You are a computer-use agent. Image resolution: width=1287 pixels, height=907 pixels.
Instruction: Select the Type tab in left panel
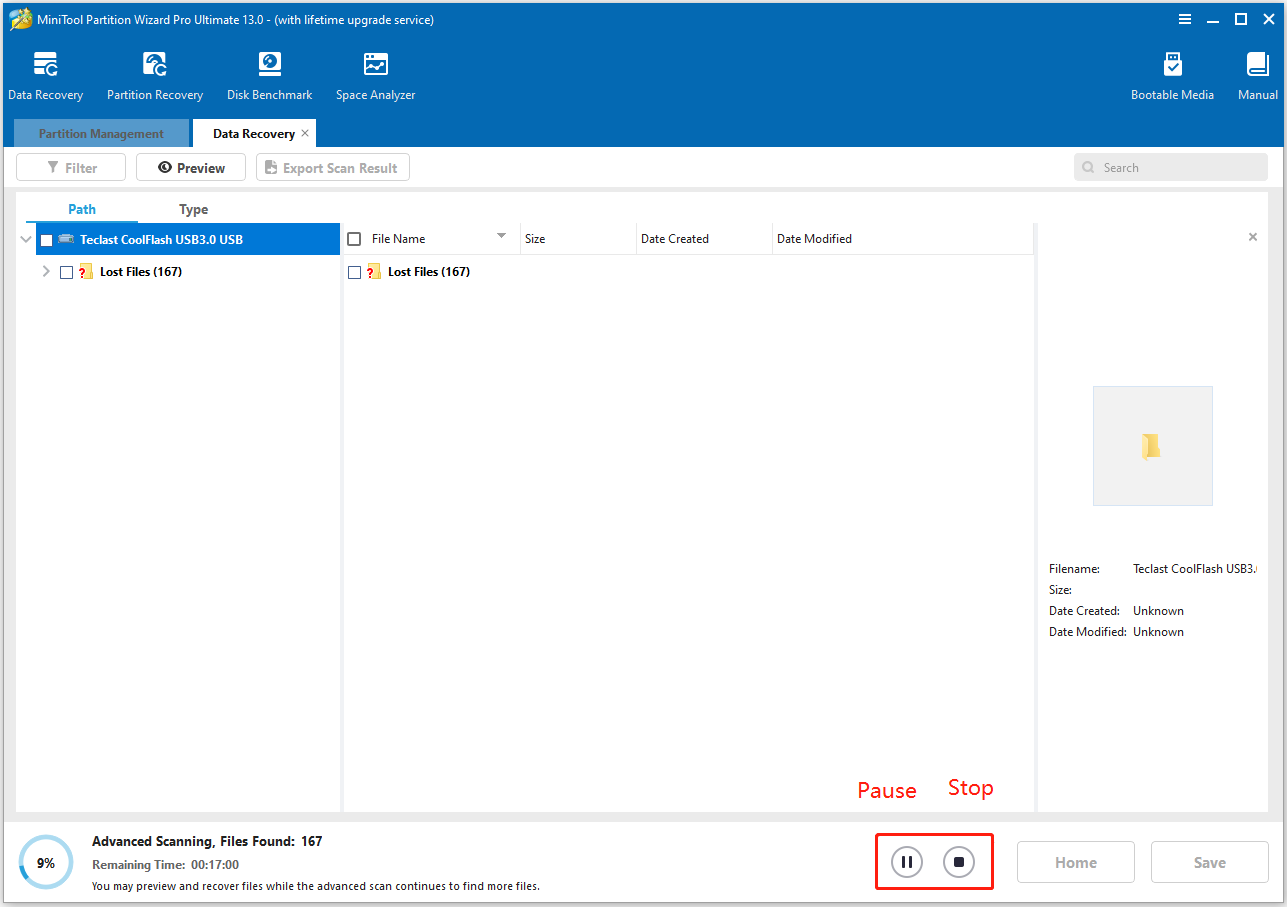[193, 209]
